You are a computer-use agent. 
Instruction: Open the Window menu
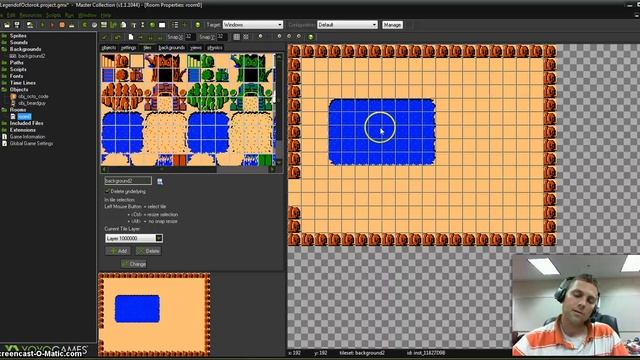87,15
